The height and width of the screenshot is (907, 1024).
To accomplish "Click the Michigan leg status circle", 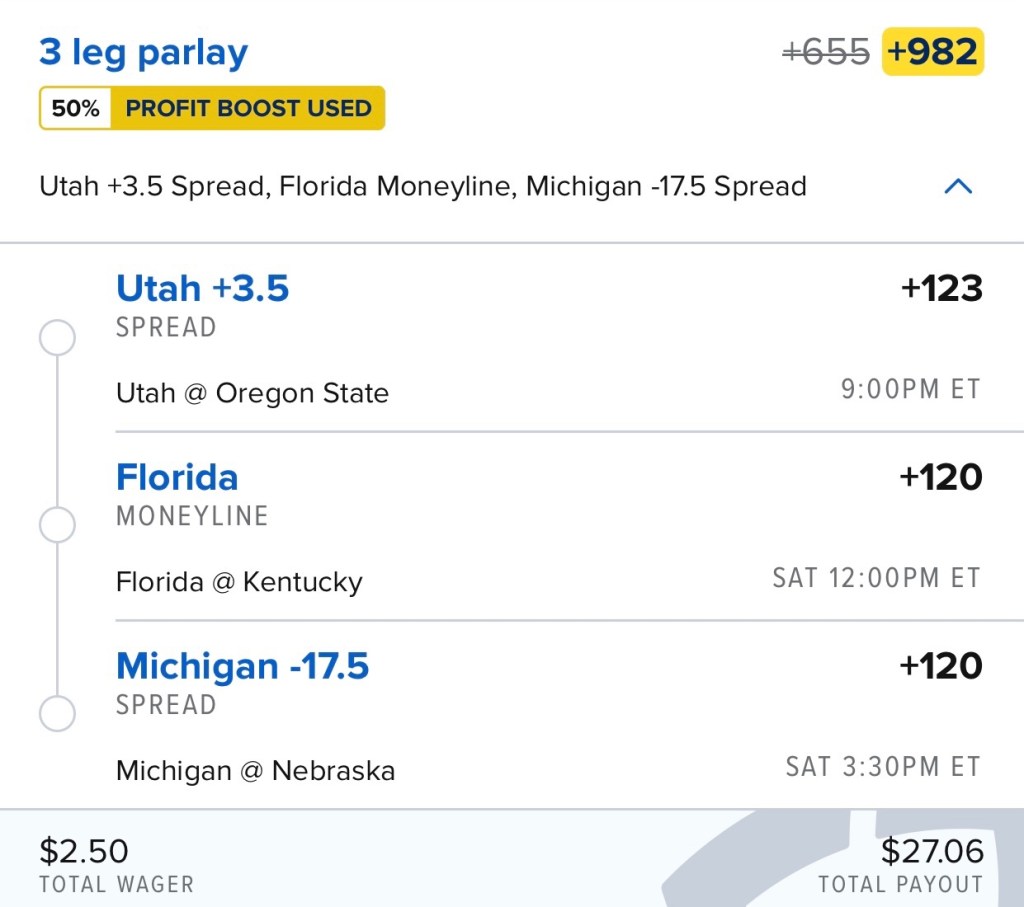I will [x=57, y=714].
